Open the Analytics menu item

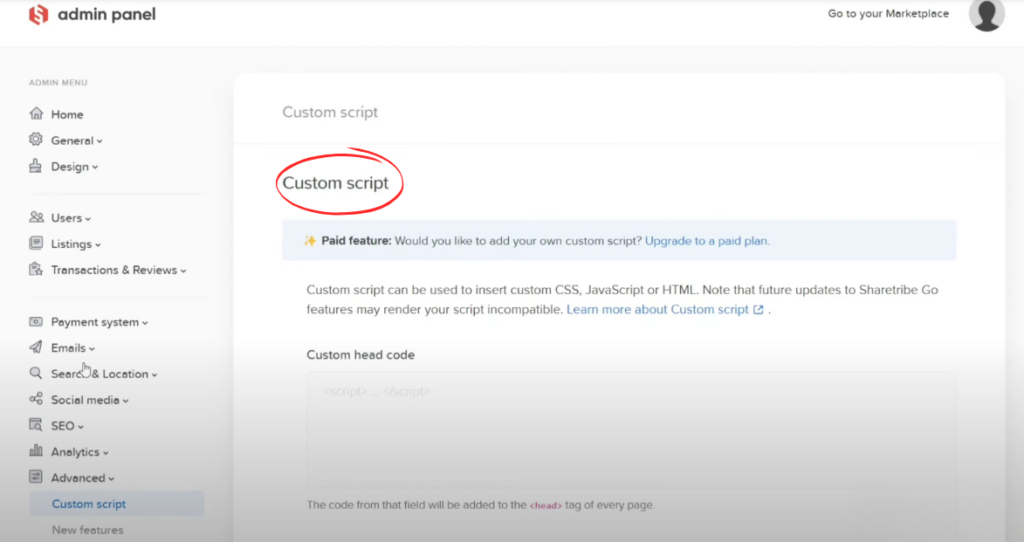[x=75, y=452]
